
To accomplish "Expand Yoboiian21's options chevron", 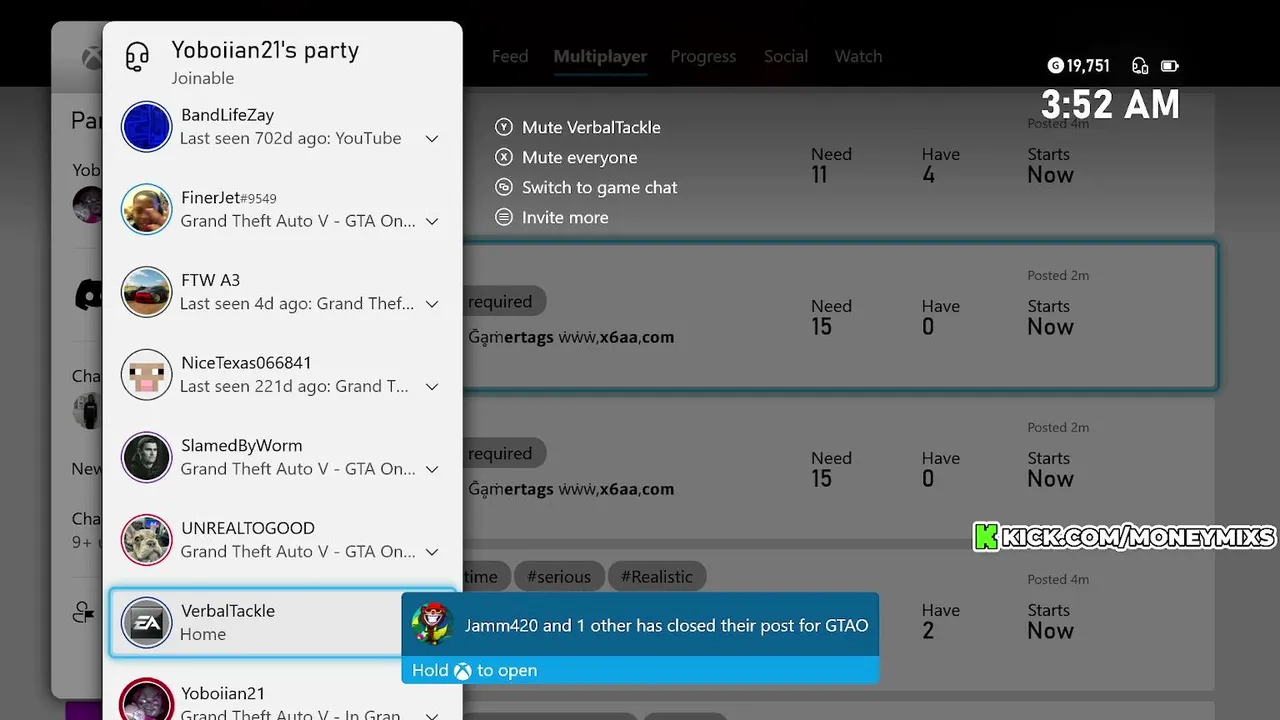I will click(432, 715).
